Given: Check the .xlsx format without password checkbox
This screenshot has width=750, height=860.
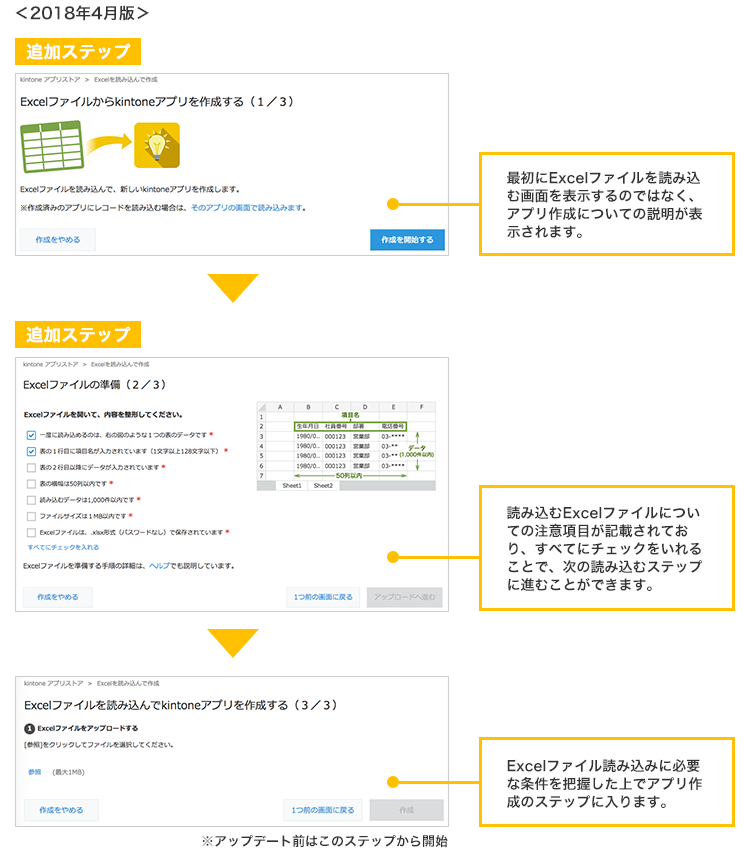Looking at the screenshot, I should [x=31, y=532].
